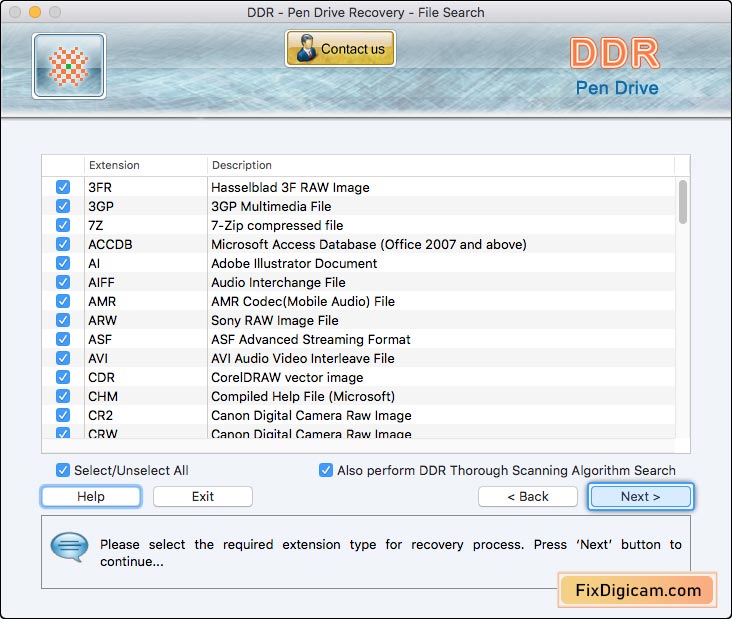The width and height of the screenshot is (732, 619).
Task: Toggle the 7Z extension checkbox
Action: (63, 225)
